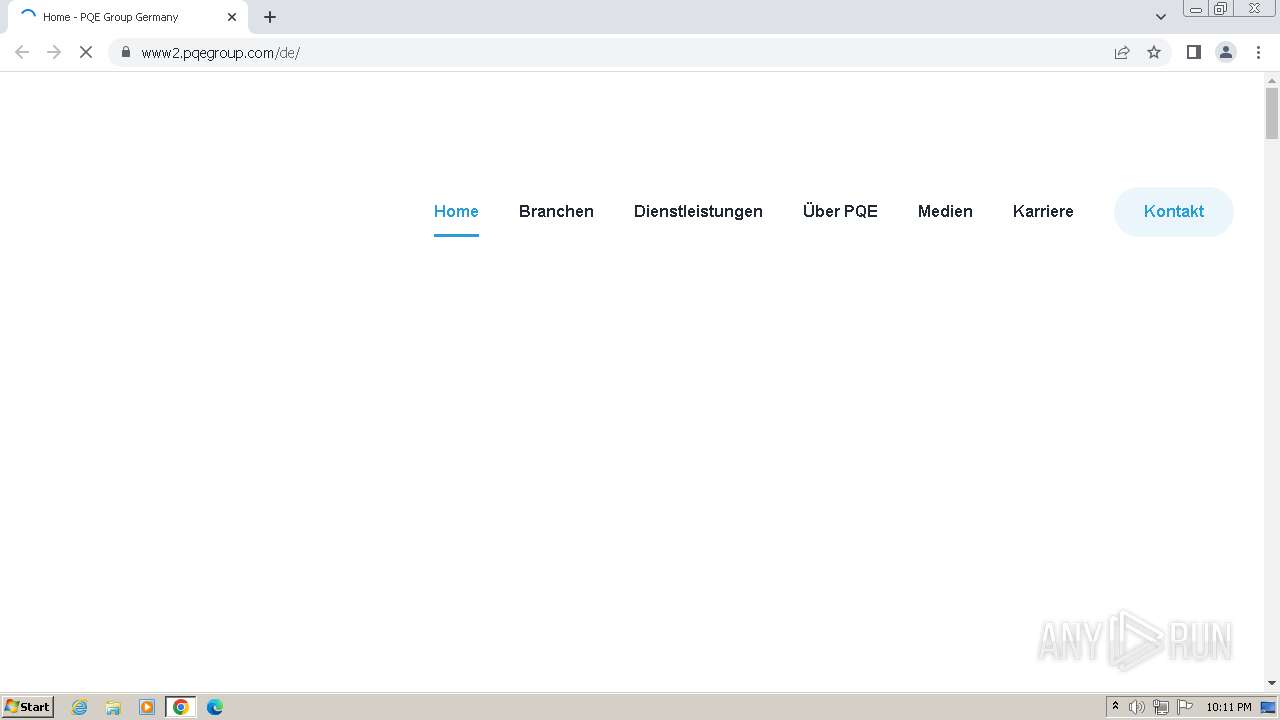Open File Explorer from the taskbar
The width and height of the screenshot is (1280, 720).
click(113, 707)
